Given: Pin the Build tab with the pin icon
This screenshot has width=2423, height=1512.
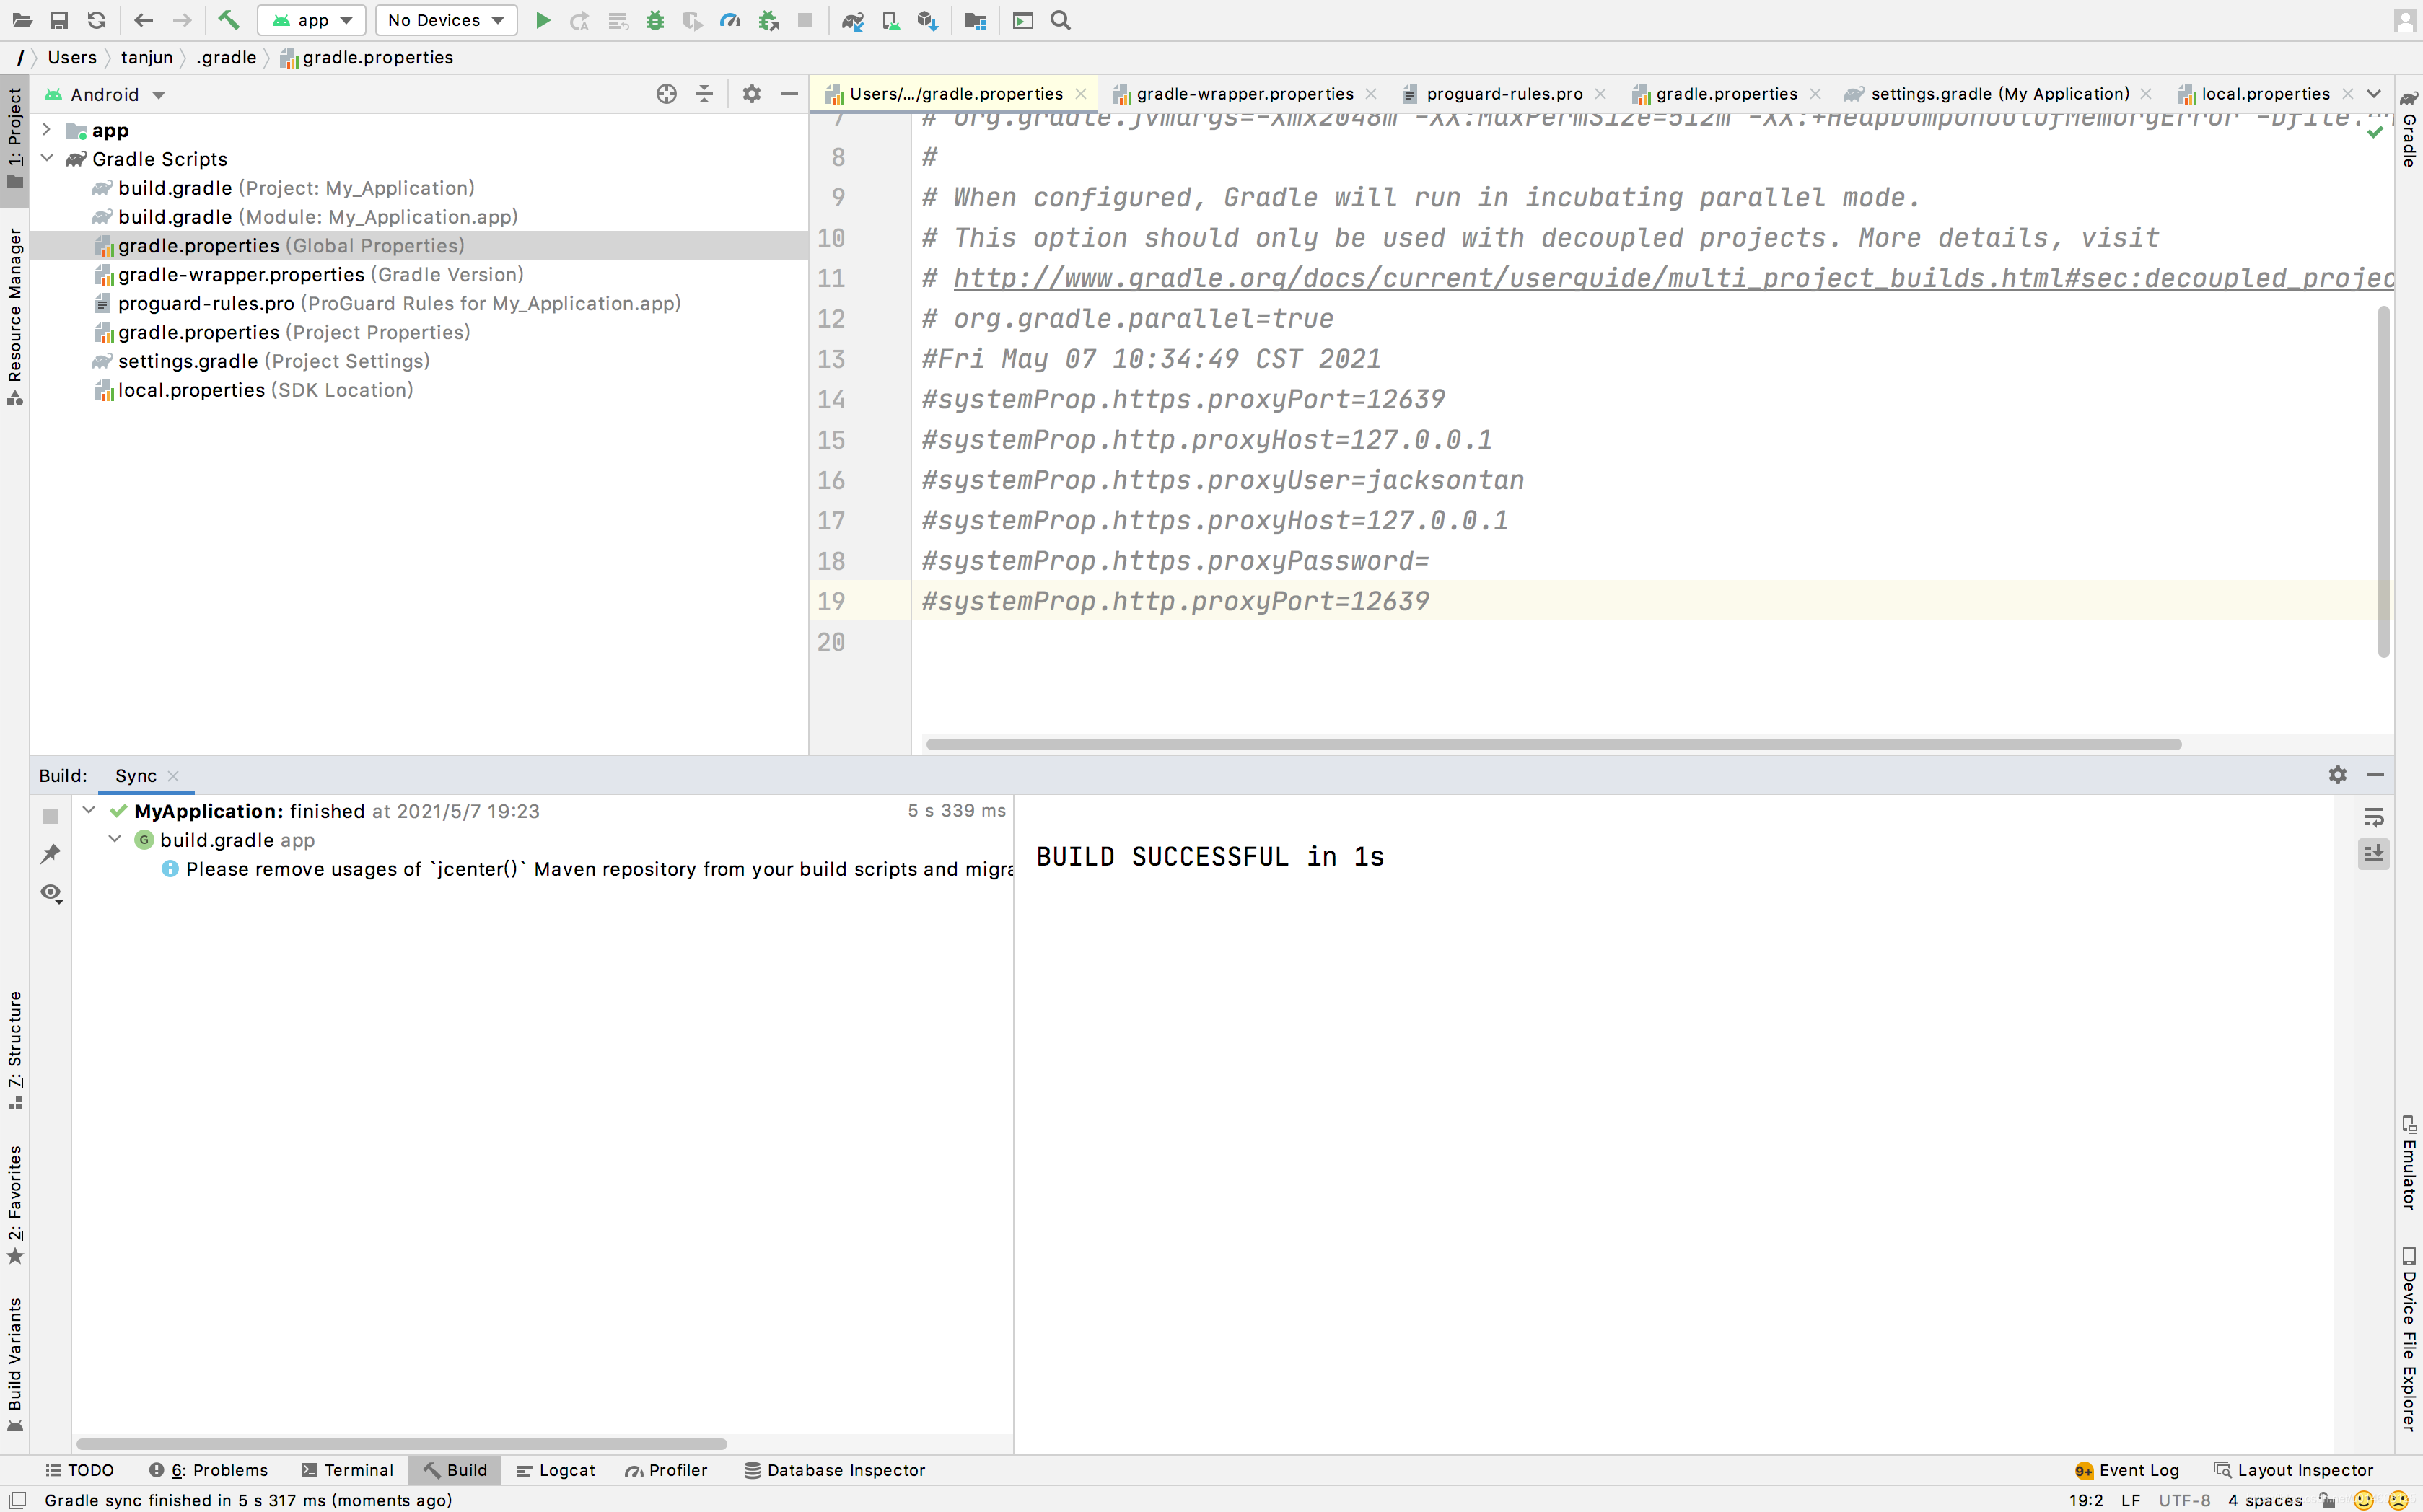Looking at the screenshot, I should coord(51,853).
